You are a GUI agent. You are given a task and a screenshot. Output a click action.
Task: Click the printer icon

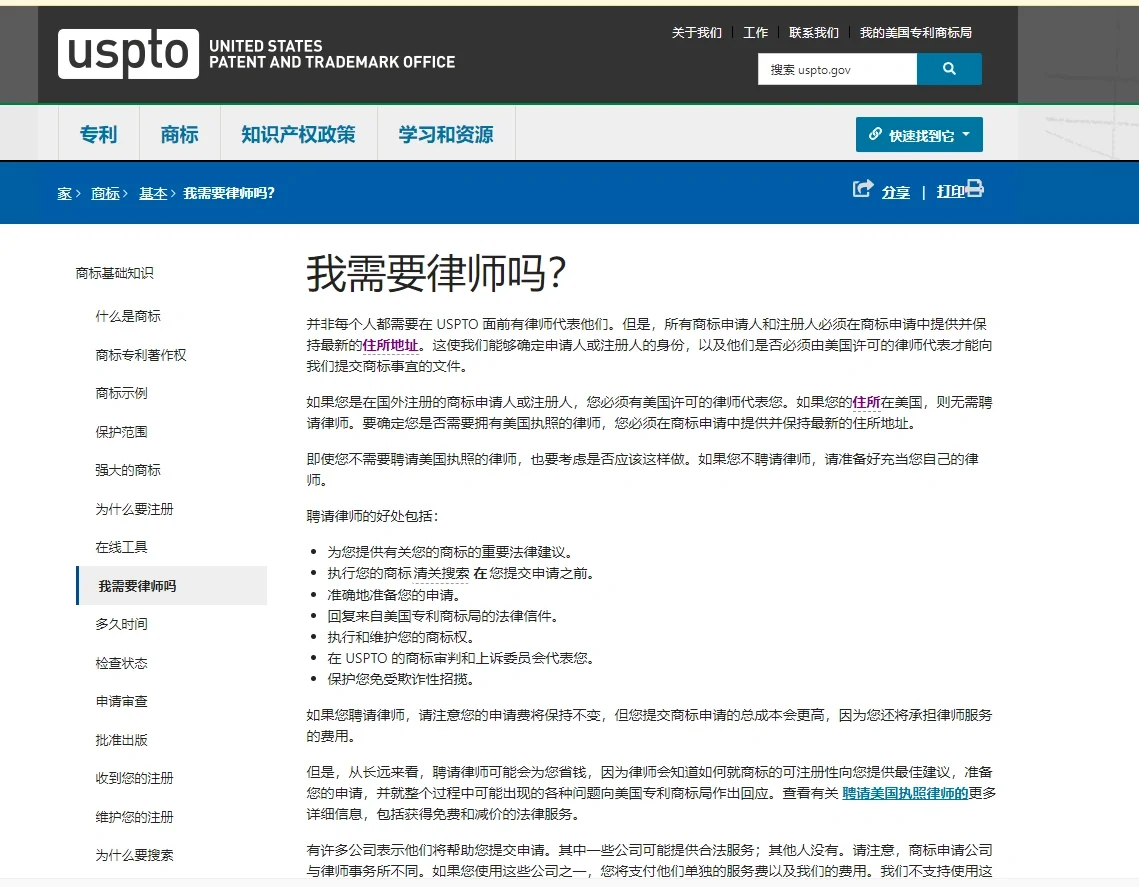(975, 188)
